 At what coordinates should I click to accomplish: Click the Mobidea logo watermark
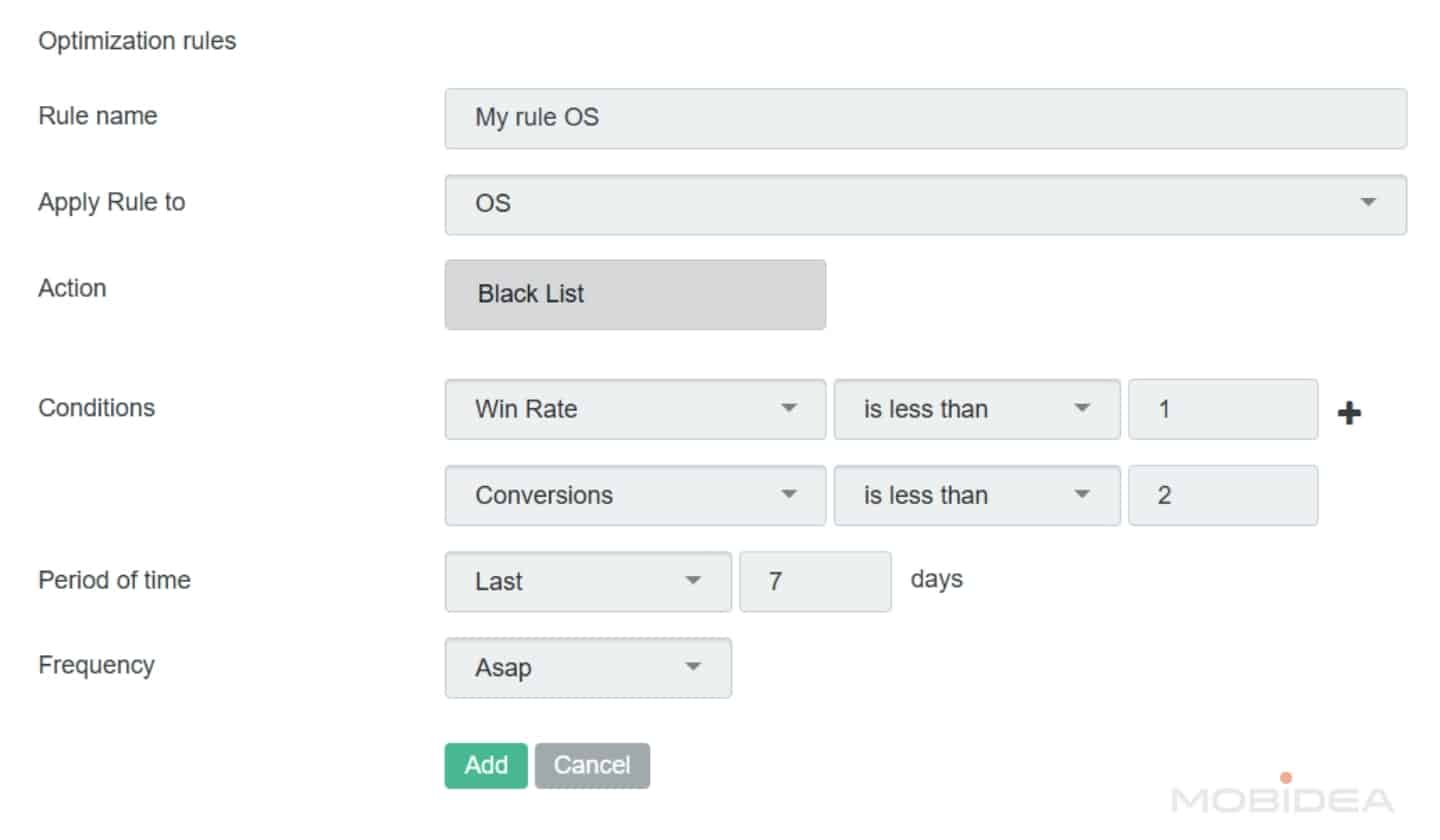[x=1282, y=797]
